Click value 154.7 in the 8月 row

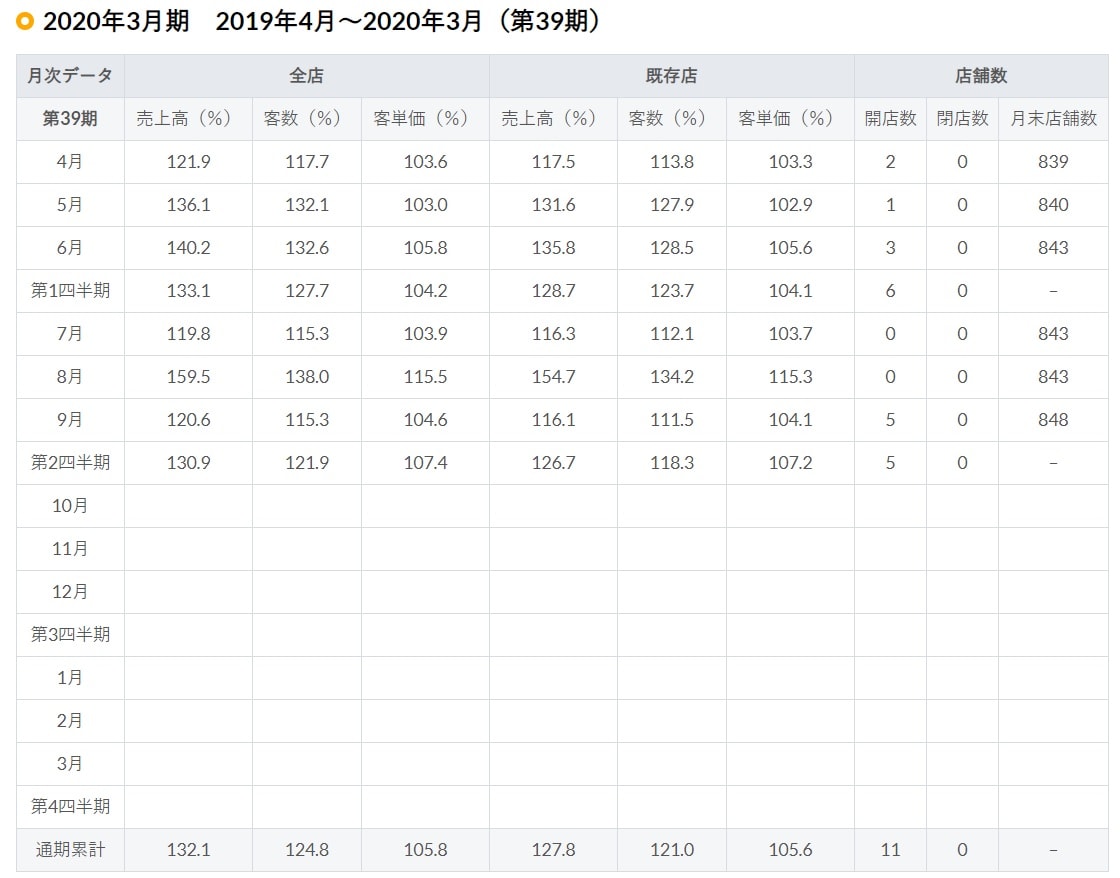point(554,376)
